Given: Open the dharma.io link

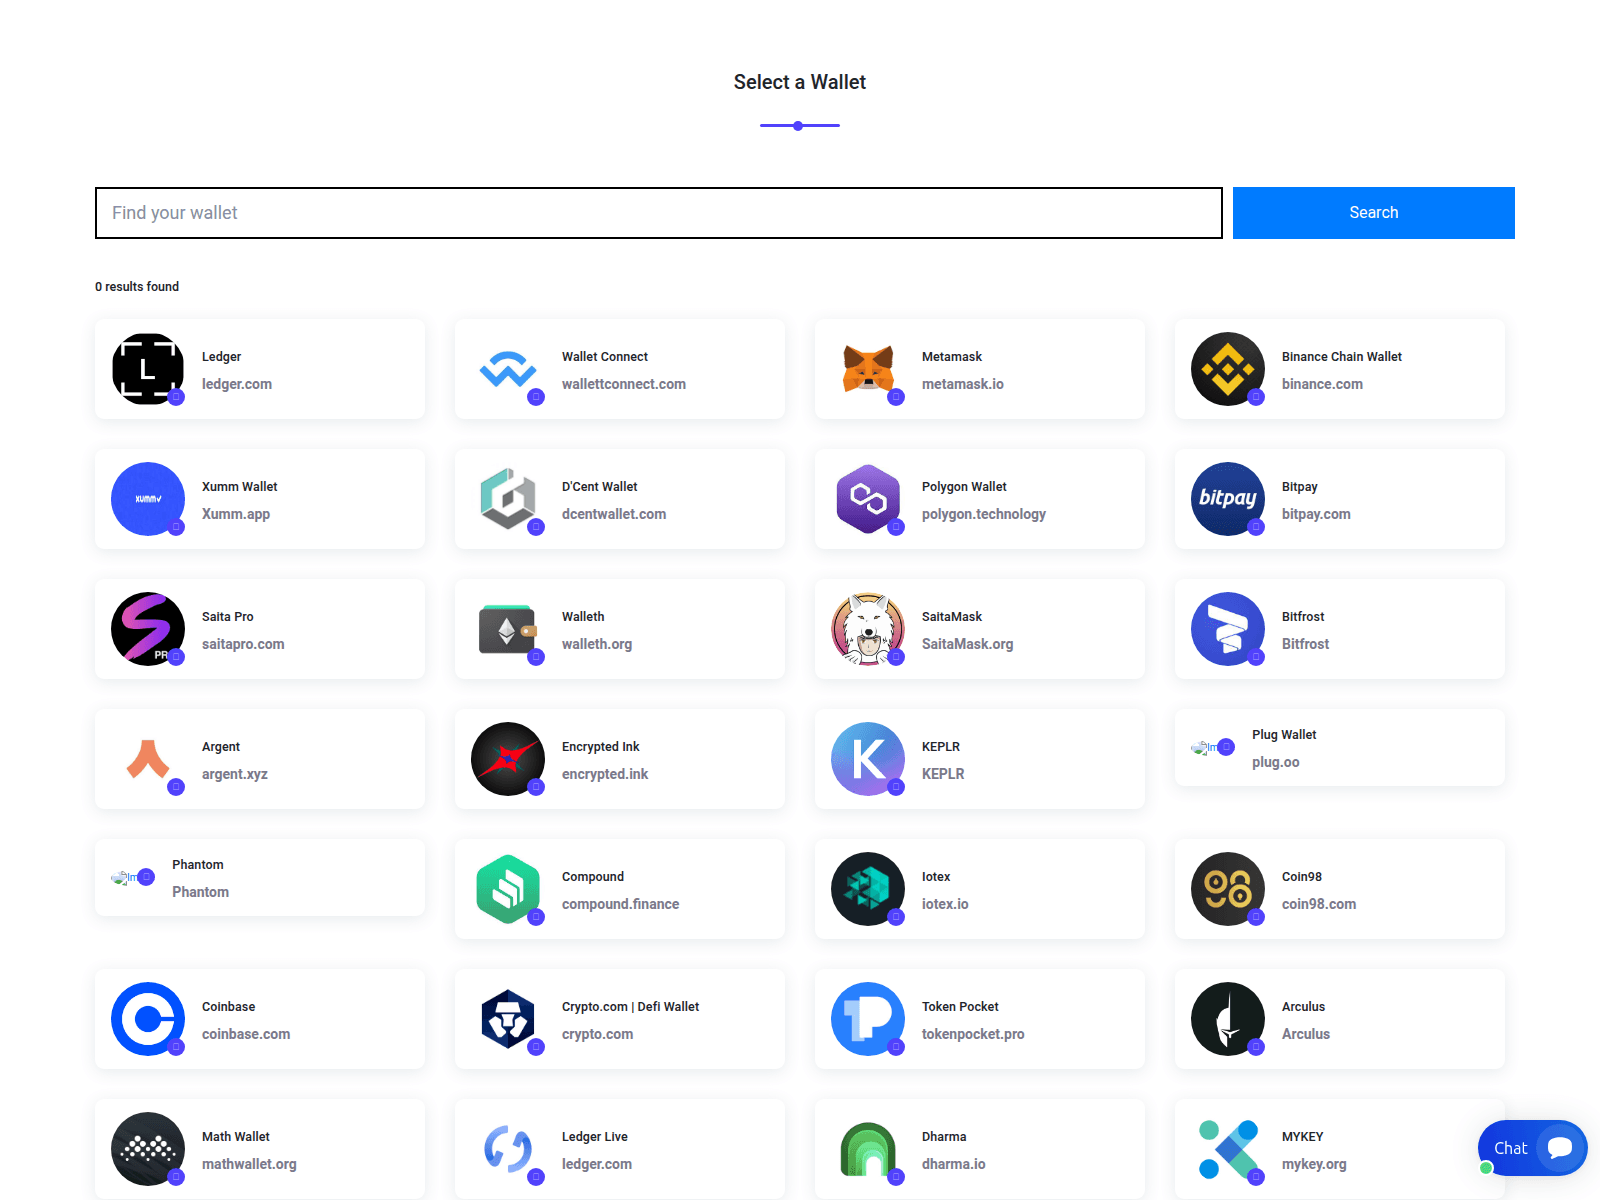Looking at the screenshot, I should [954, 1164].
